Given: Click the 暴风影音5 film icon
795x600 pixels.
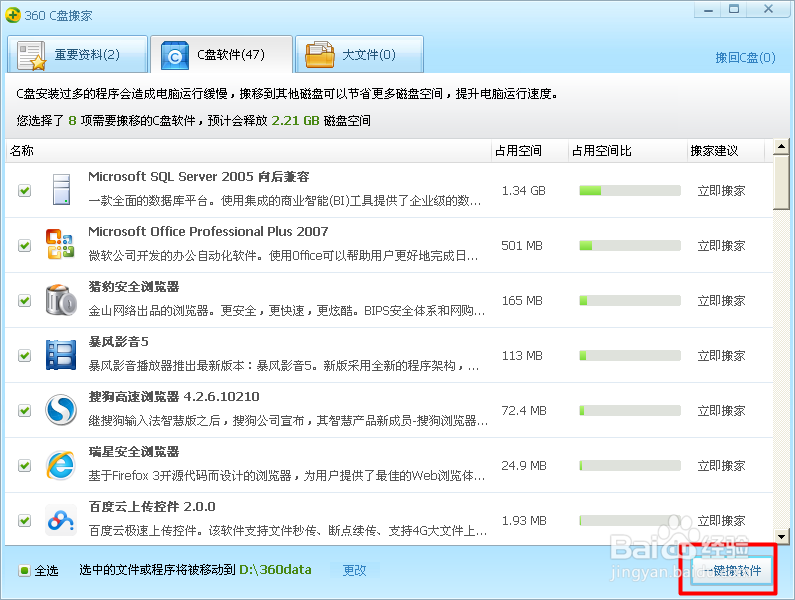Looking at the screenshot, I should click(61, 355).
